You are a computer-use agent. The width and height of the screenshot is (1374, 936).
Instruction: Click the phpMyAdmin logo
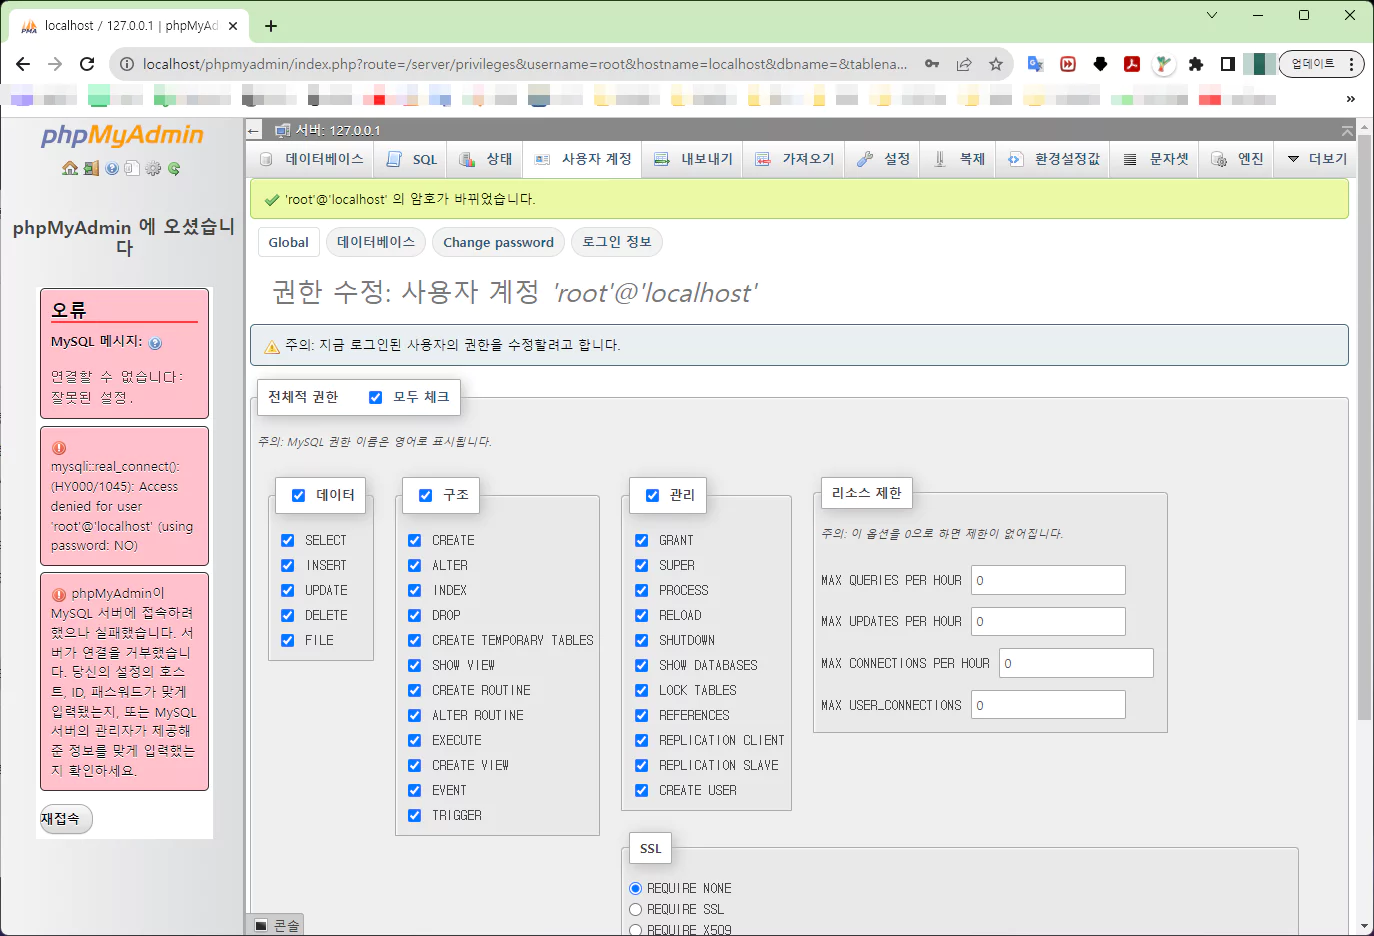122,135
